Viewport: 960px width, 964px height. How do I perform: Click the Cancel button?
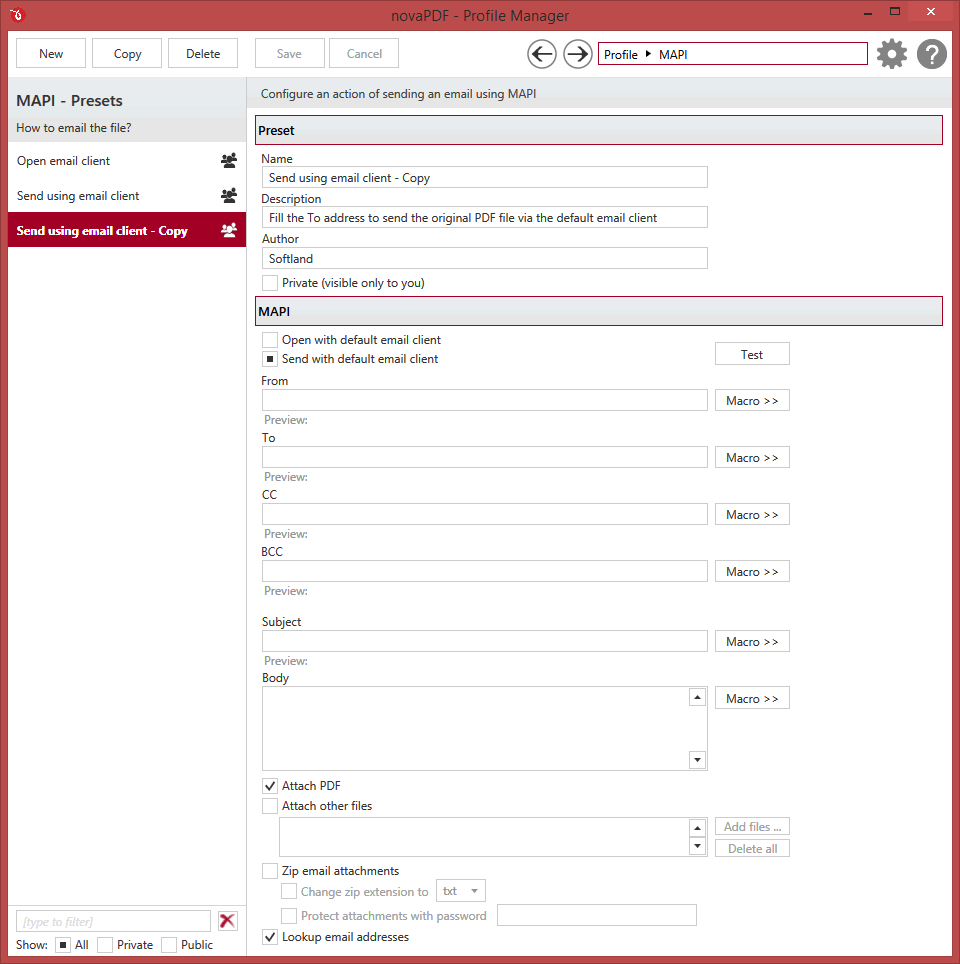click(364, 53)
